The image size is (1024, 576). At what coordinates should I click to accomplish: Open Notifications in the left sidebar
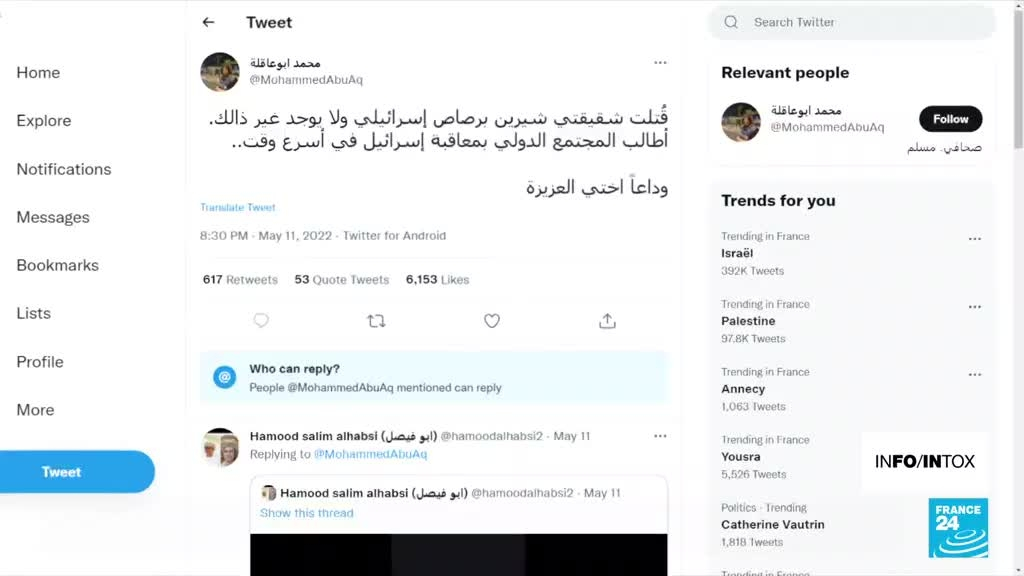click(x=64, y=169)
